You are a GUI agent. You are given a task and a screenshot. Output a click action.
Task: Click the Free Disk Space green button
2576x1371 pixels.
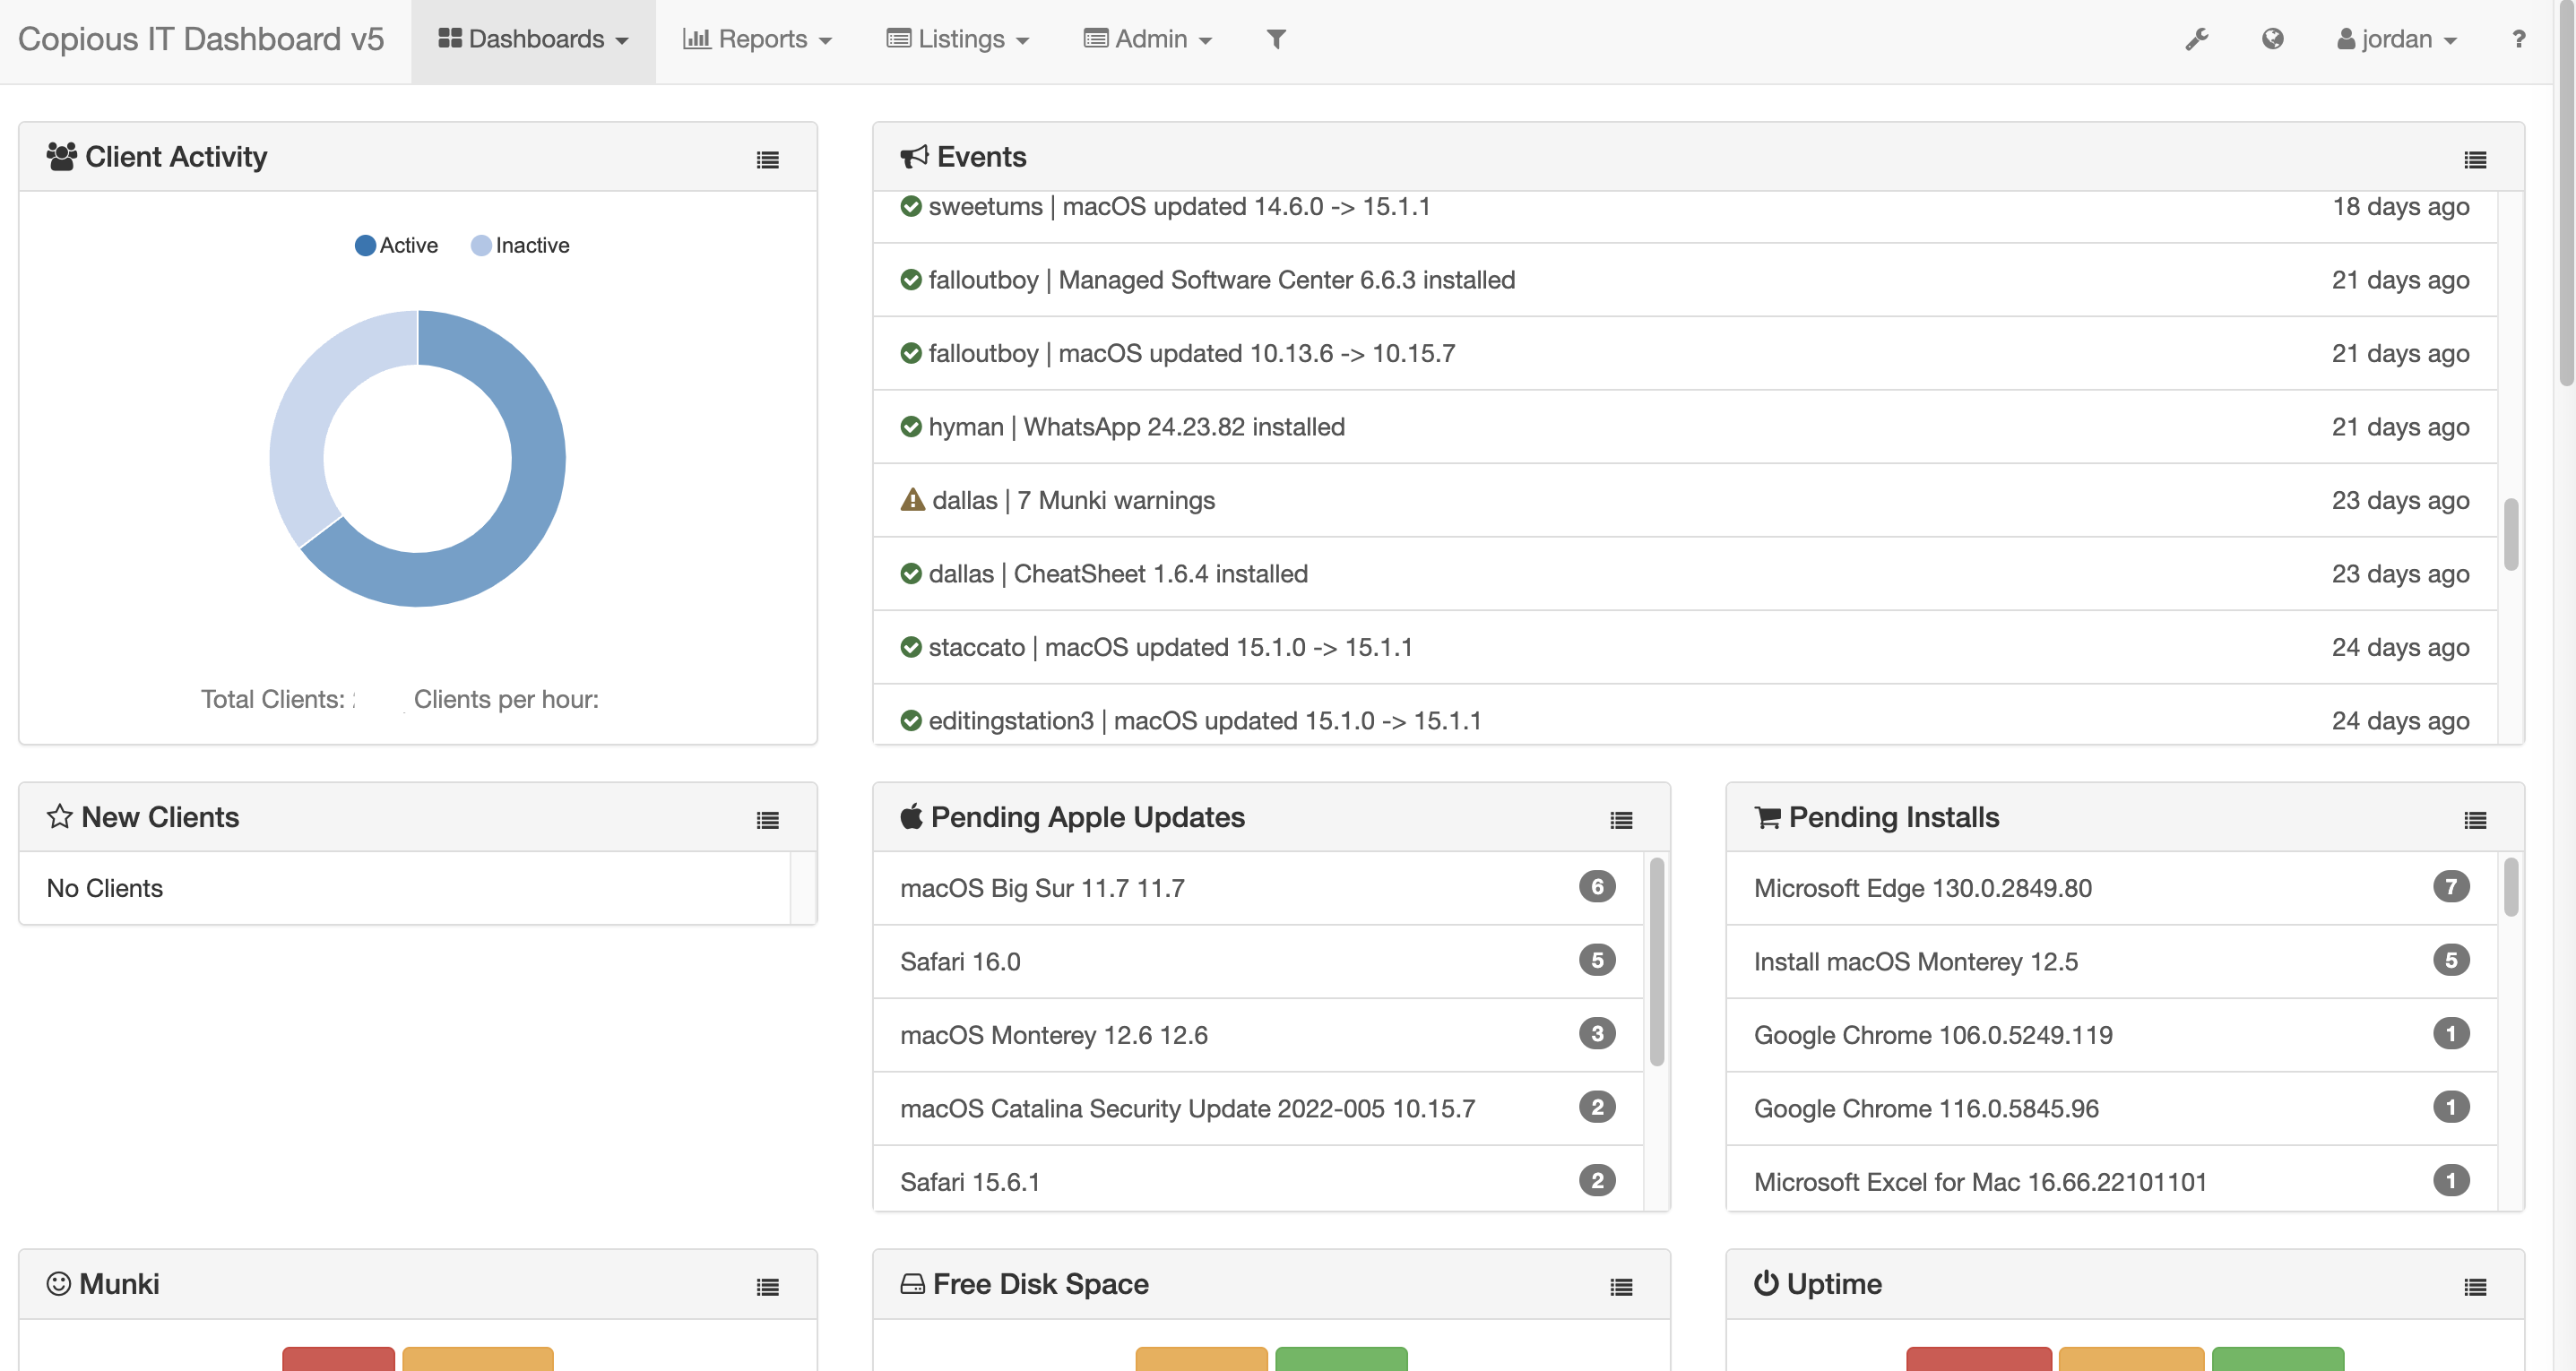pyautogui.click(x=1341, y=1359)
